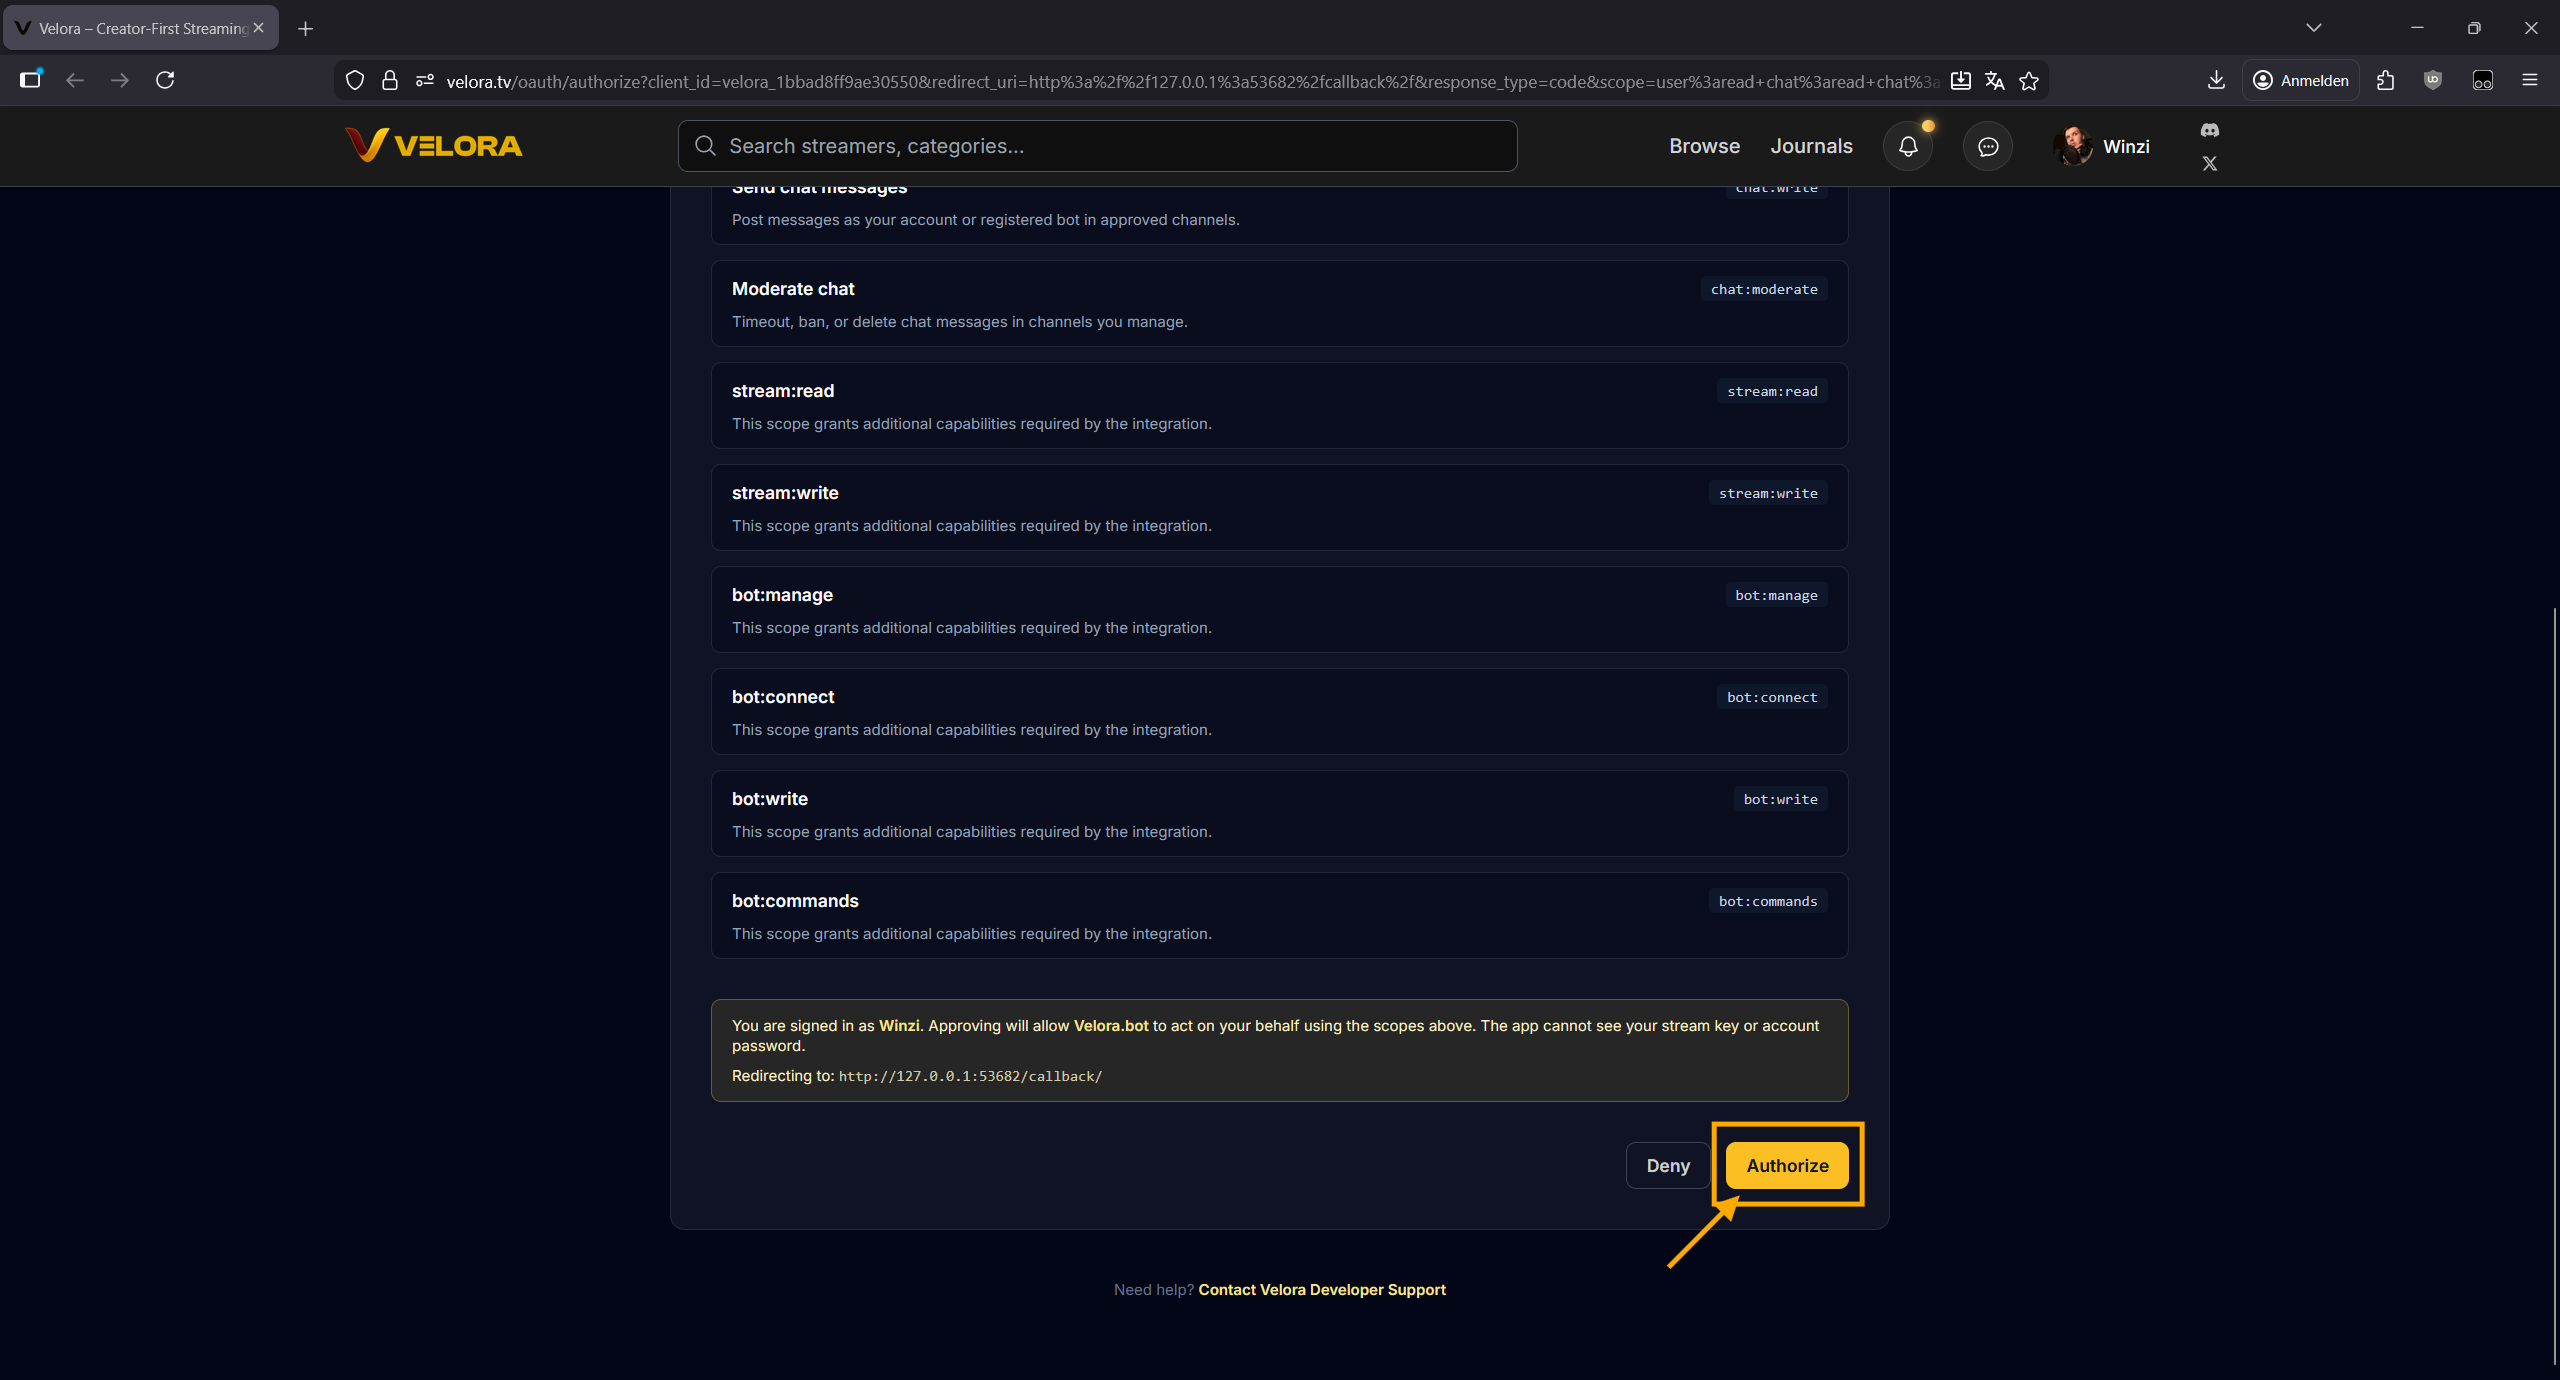Click the Discord icon in header

point(2210,130)
